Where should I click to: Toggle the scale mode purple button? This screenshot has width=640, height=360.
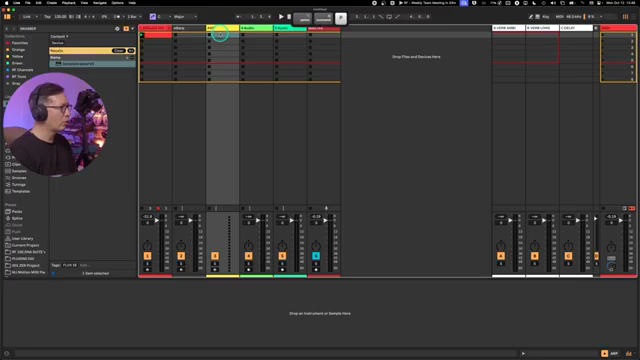(153, 17)
